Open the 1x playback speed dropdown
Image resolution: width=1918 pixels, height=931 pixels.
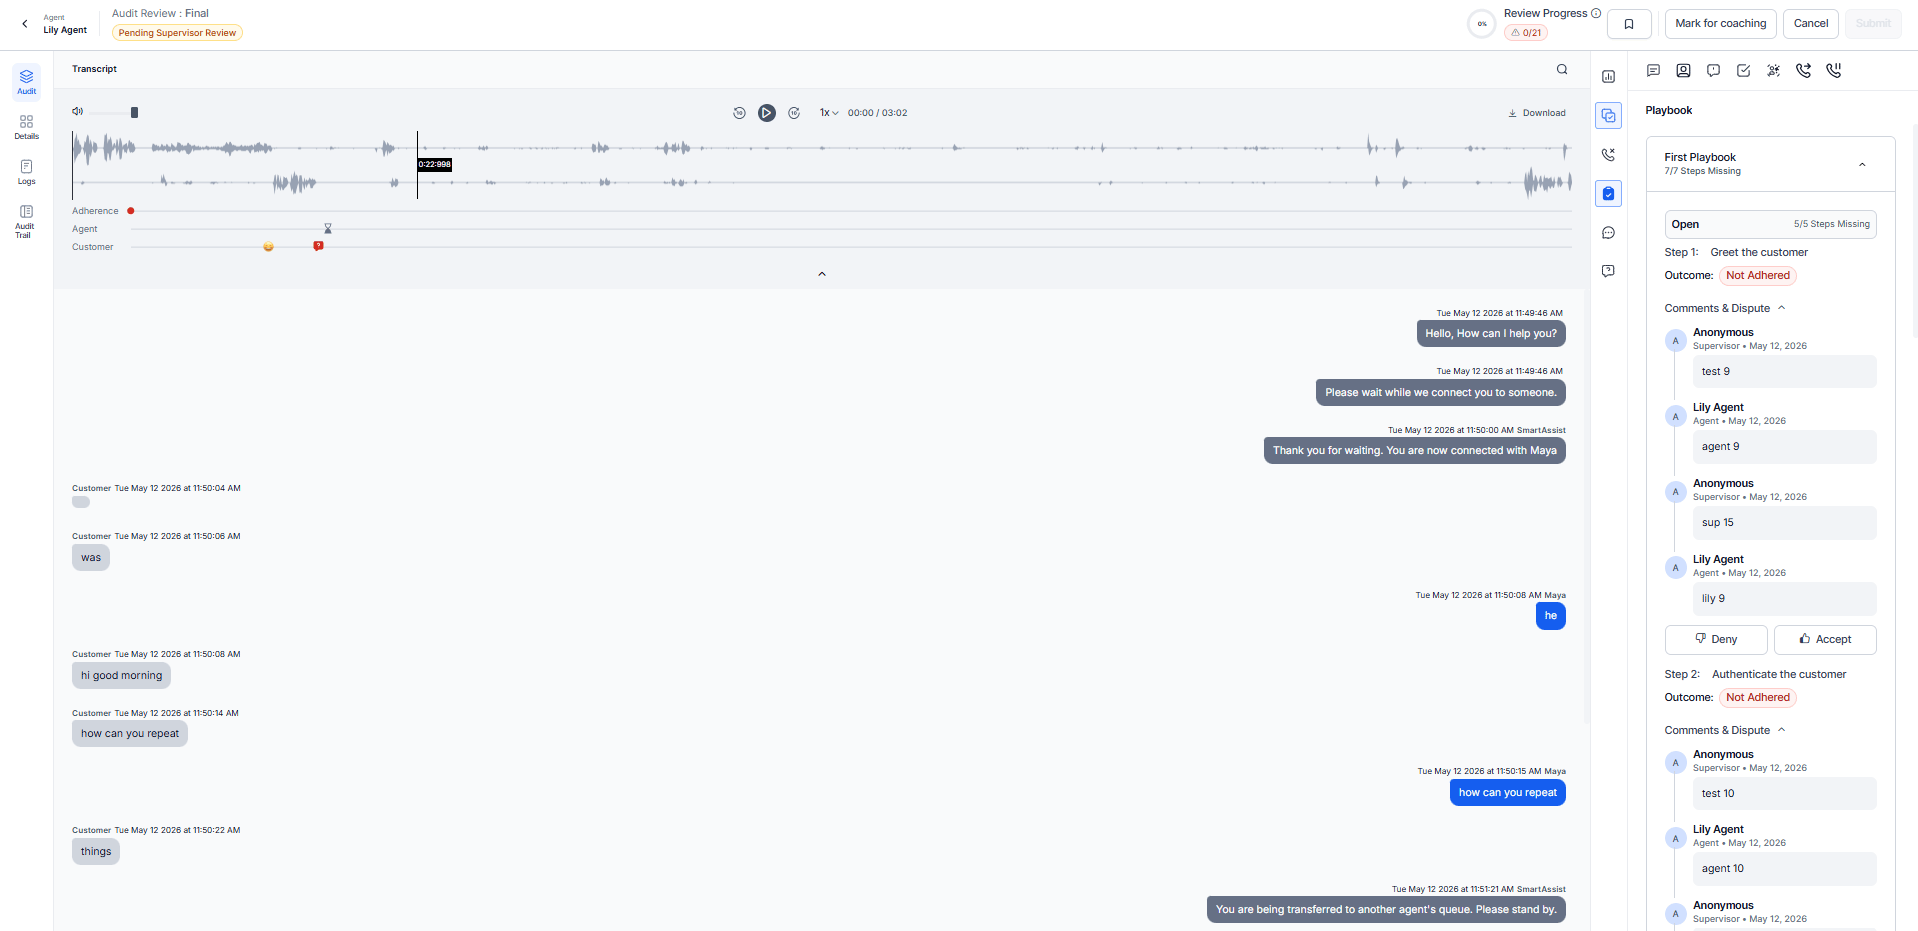click(x=829, y=113)
